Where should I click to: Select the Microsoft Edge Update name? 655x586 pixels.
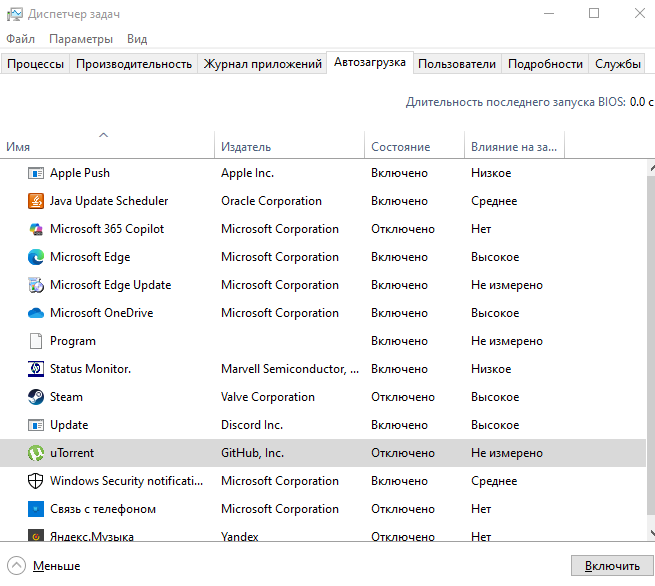111,285
